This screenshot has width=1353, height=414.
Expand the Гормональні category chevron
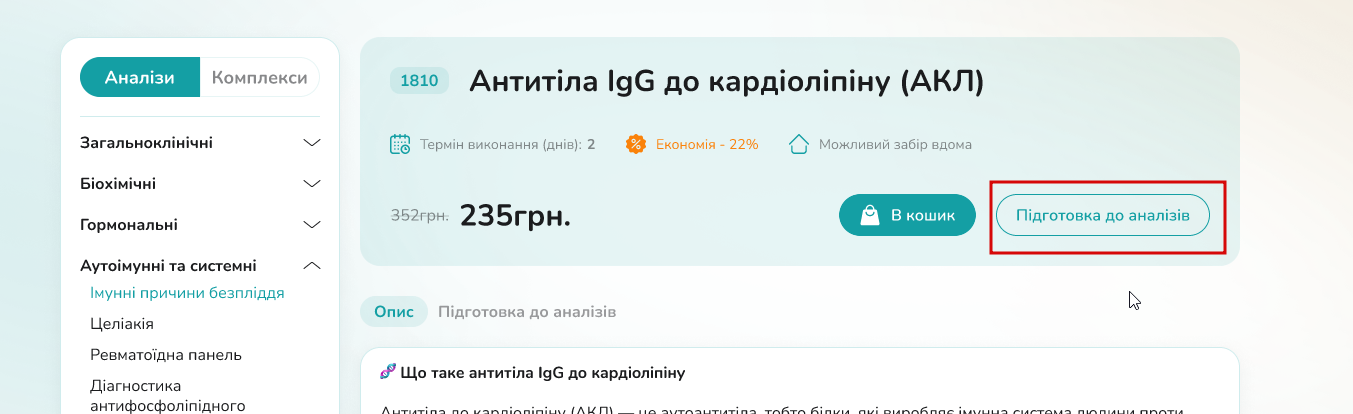pos(312,225)
